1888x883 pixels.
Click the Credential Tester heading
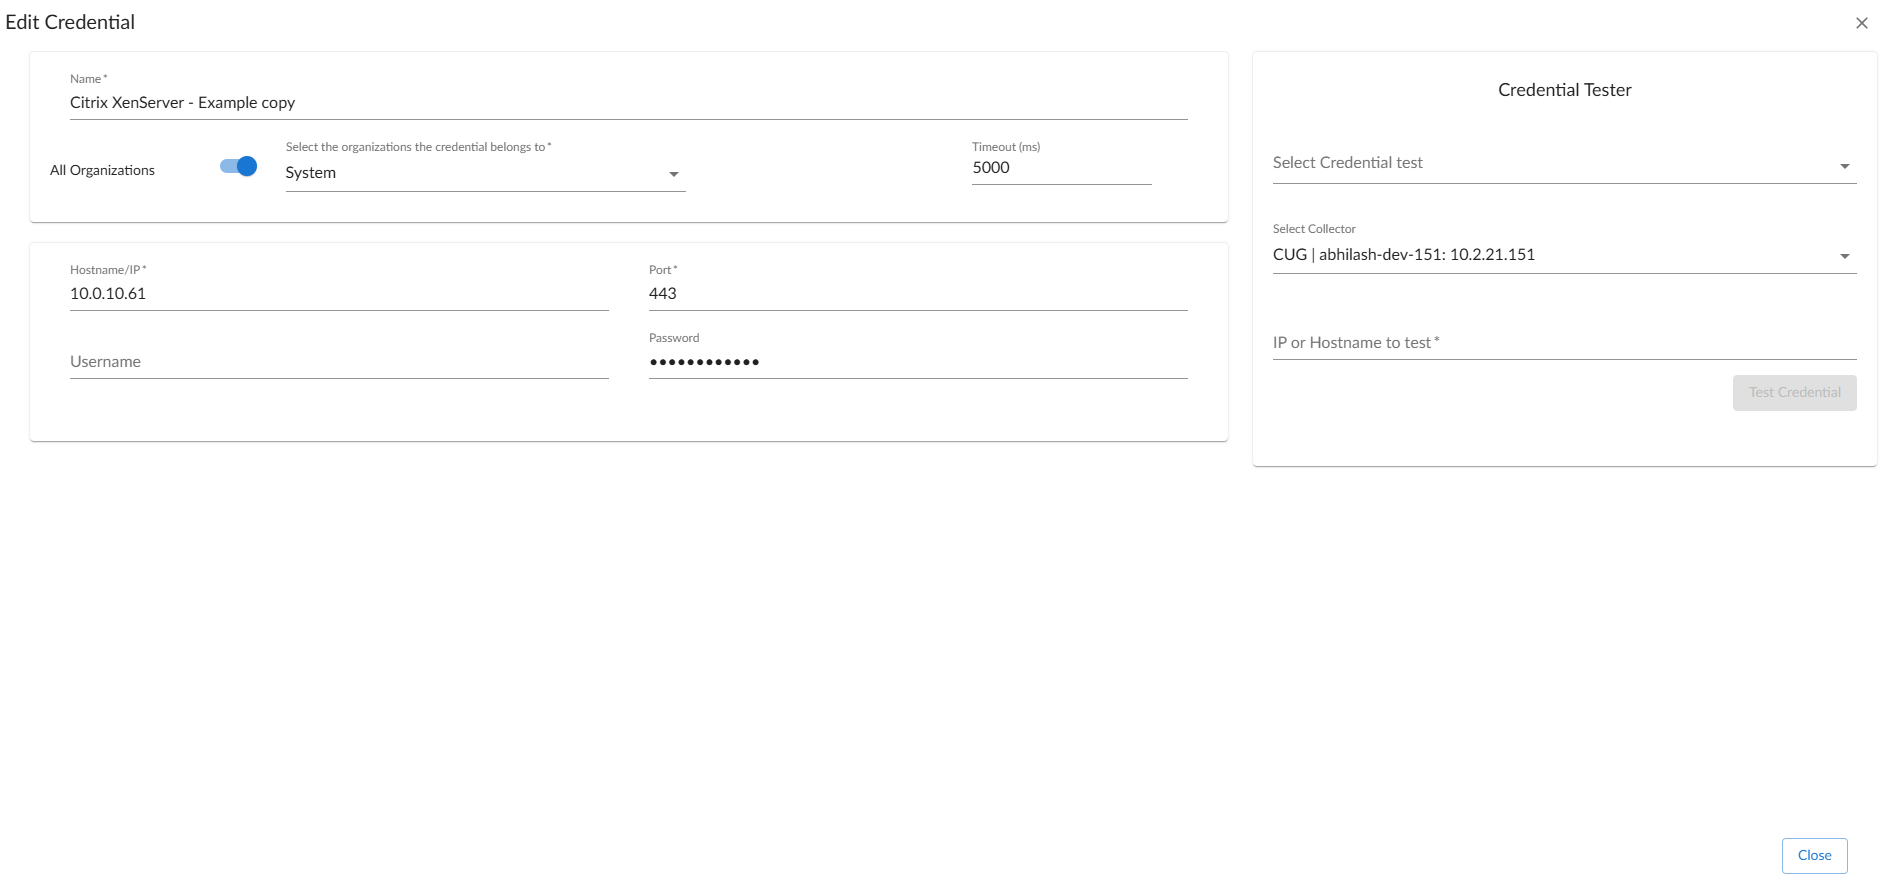pos(1564,90)
